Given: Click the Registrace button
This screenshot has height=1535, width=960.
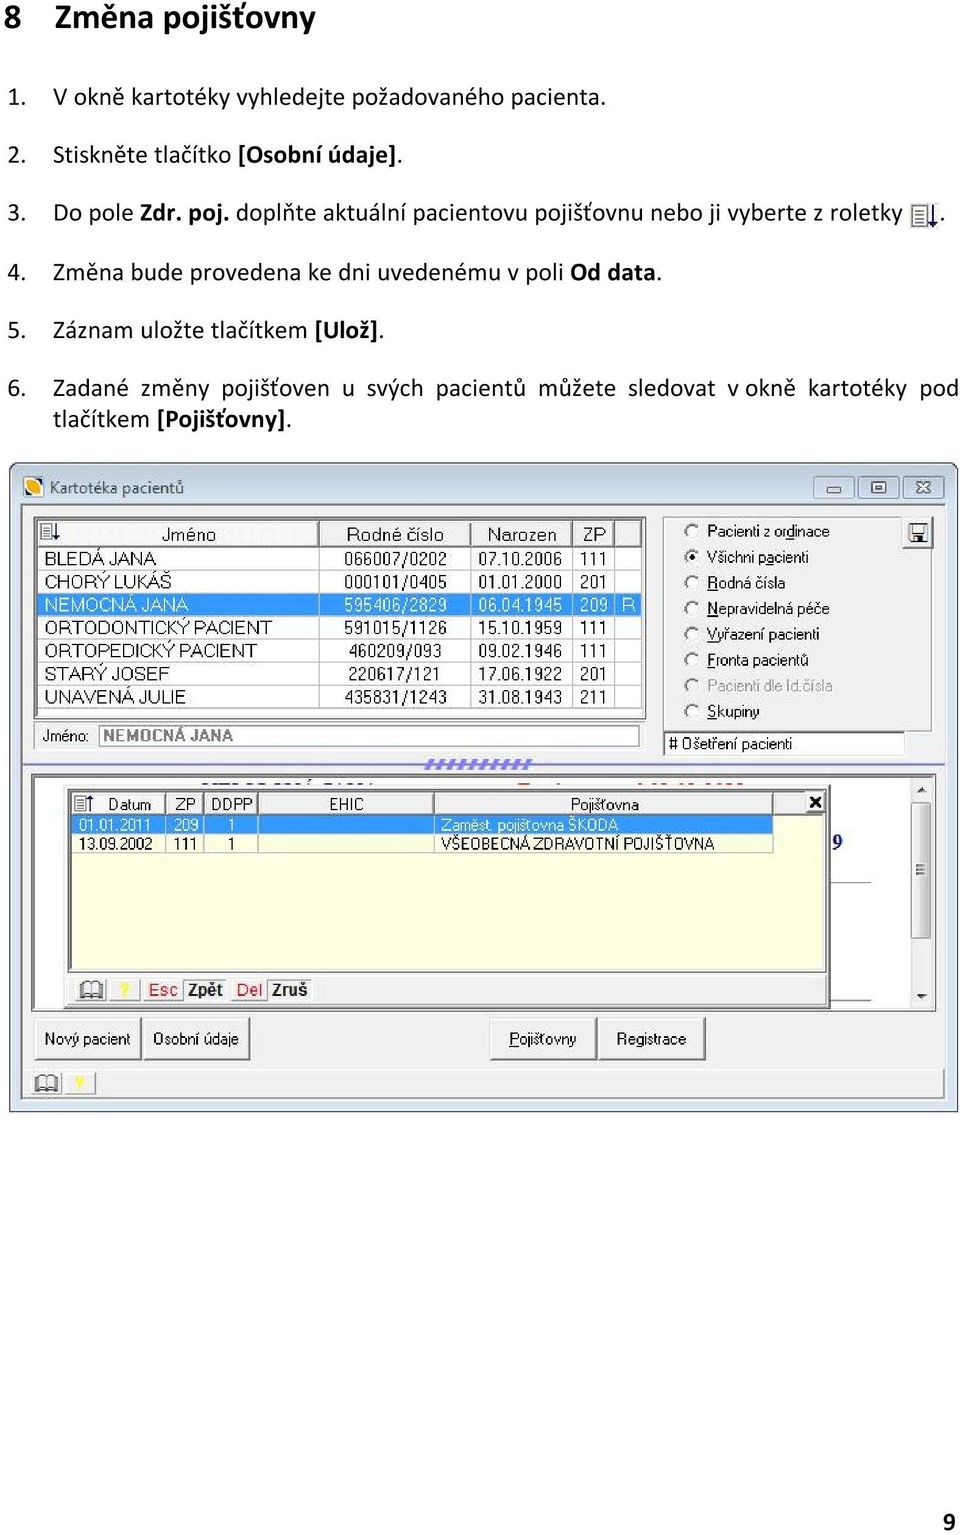Looking at the screenshot, I should [651, 1038].
